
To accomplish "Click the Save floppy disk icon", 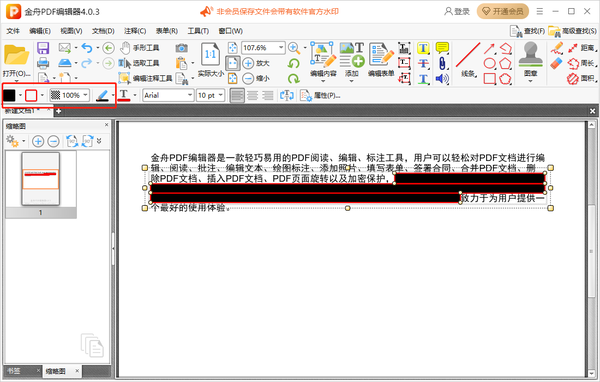I will [x=43, y=48].
